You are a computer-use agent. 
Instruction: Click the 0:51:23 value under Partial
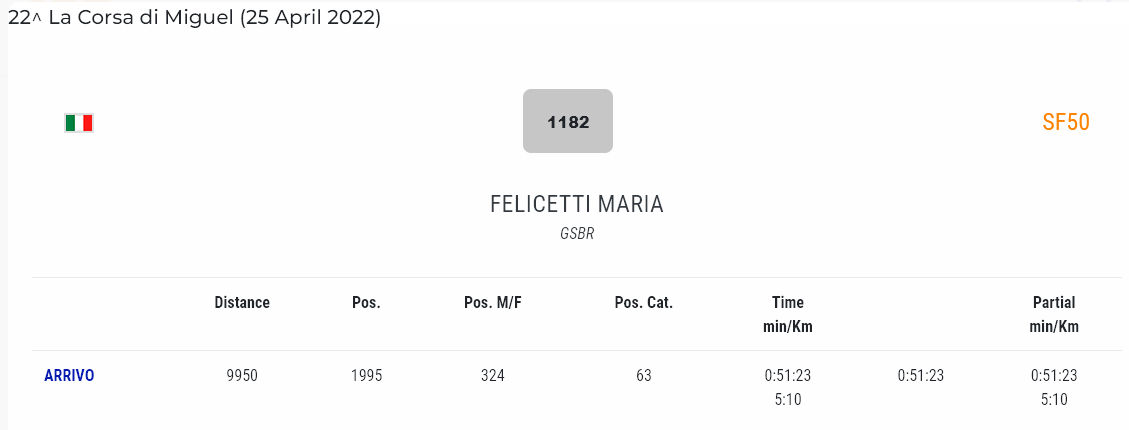point(1054,376)
